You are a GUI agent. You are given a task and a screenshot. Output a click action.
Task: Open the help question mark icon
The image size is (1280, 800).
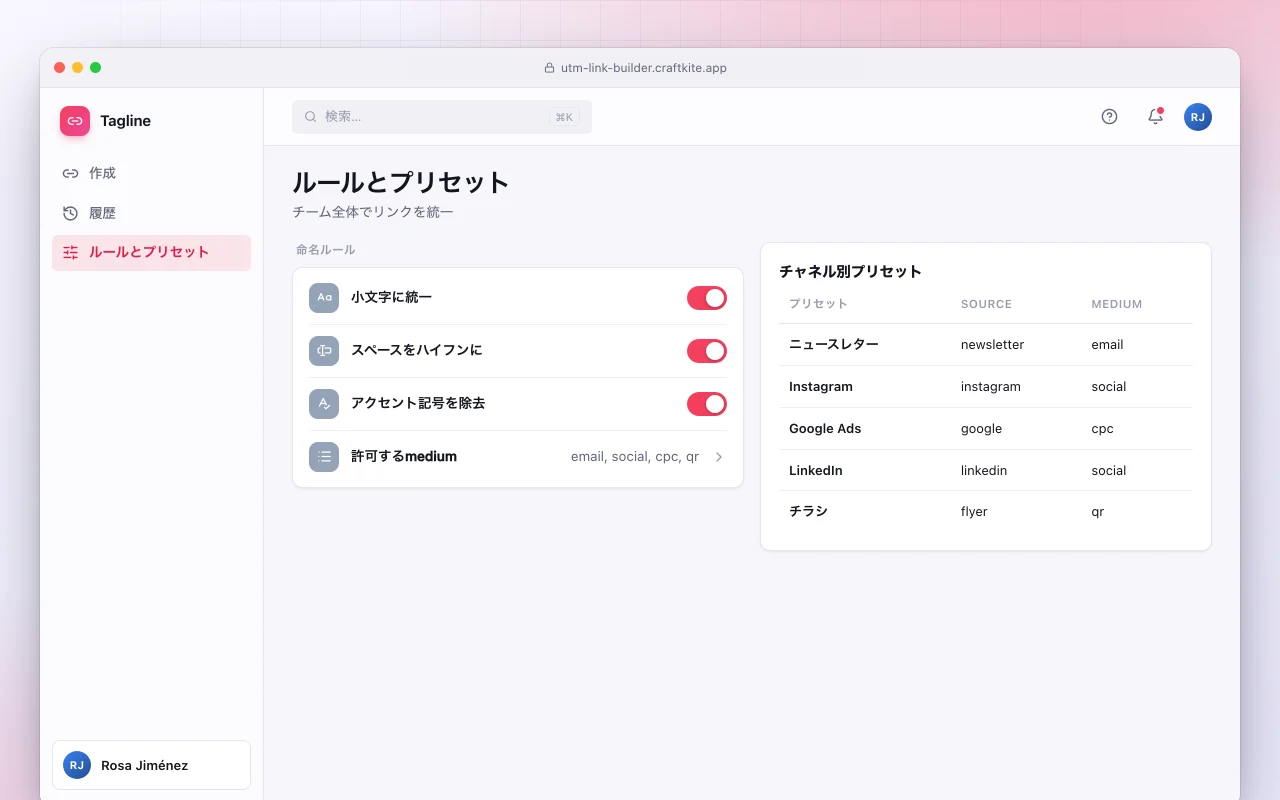[x=1109, y=117]
